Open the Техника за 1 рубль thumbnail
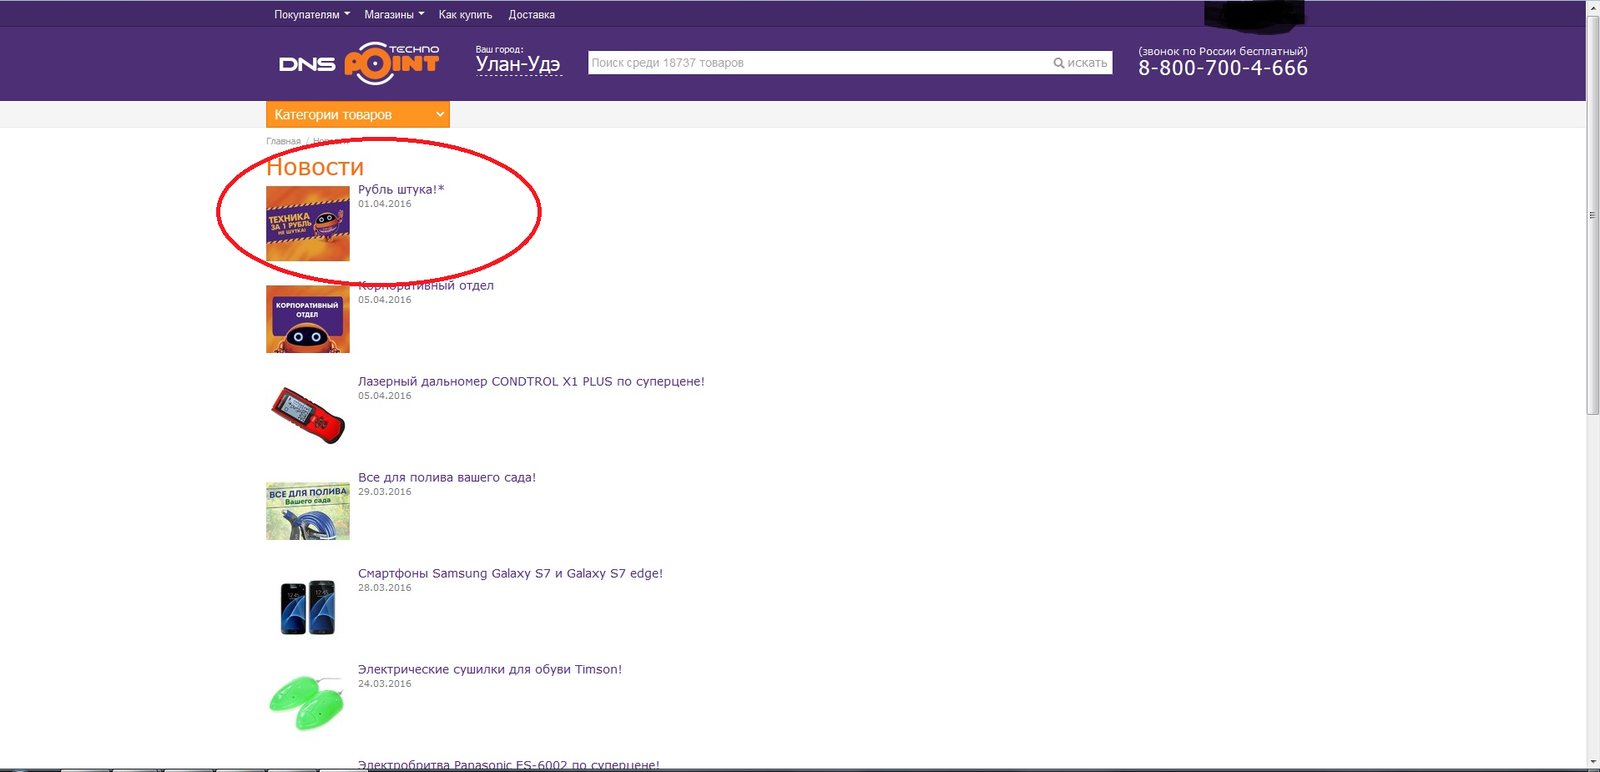 point(308,223)
